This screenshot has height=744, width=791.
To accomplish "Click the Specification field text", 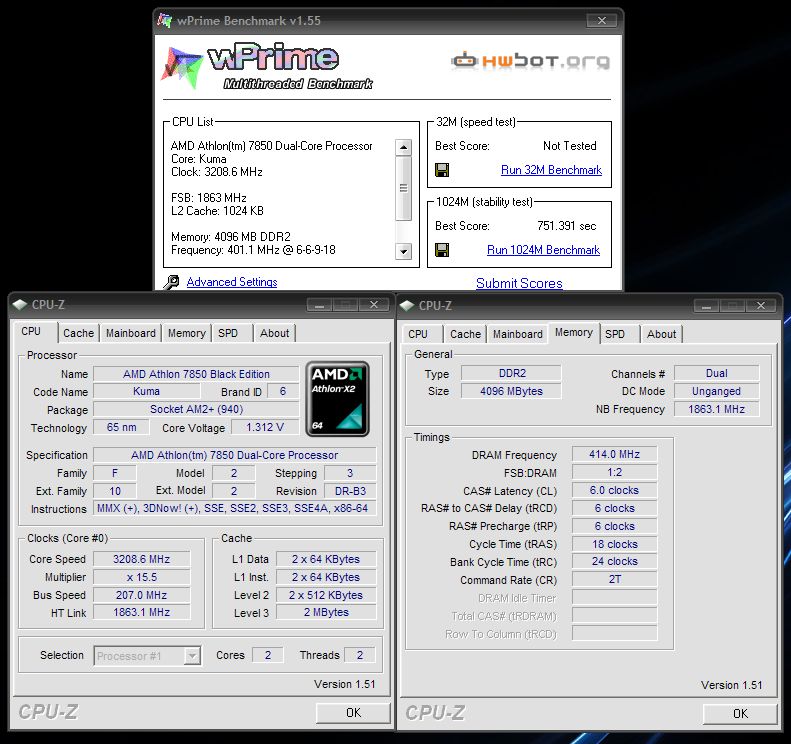I will [235, 455].
